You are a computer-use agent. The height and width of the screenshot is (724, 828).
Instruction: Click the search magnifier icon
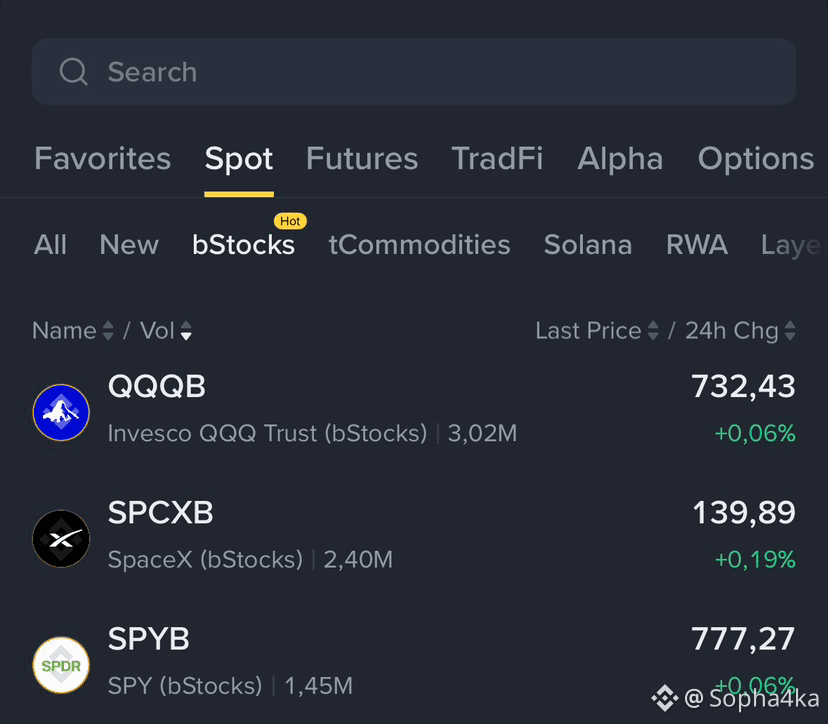click(73, 71)
